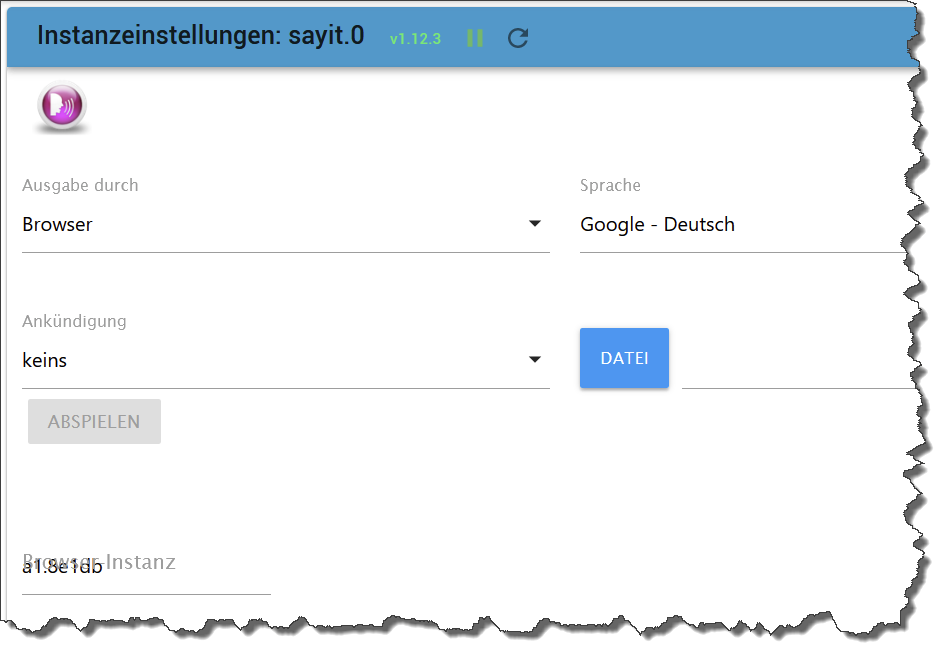Click the blue DATEI button
The width and height of the screenshot is (947, 659).
624,358
